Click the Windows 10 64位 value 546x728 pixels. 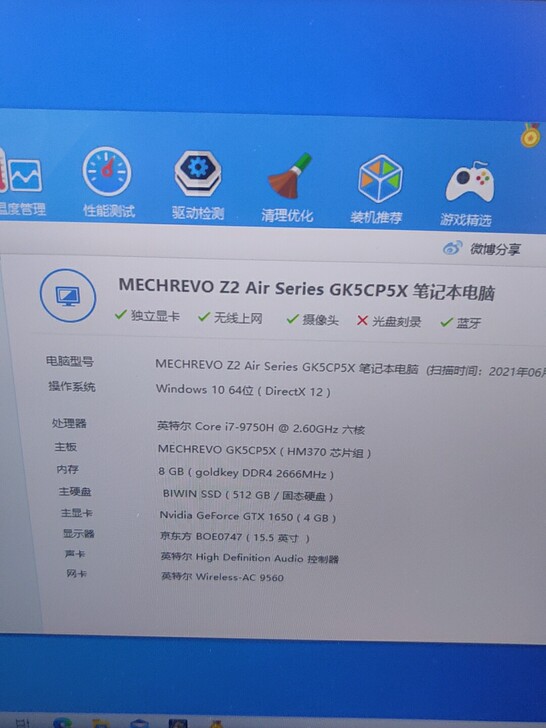pyautogui.click(x=243, y=390)
